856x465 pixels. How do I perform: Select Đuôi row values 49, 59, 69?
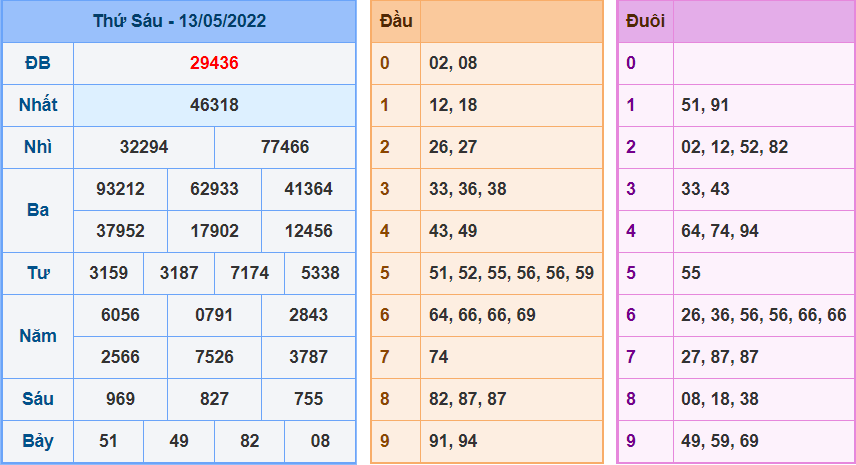pos(720,441)
